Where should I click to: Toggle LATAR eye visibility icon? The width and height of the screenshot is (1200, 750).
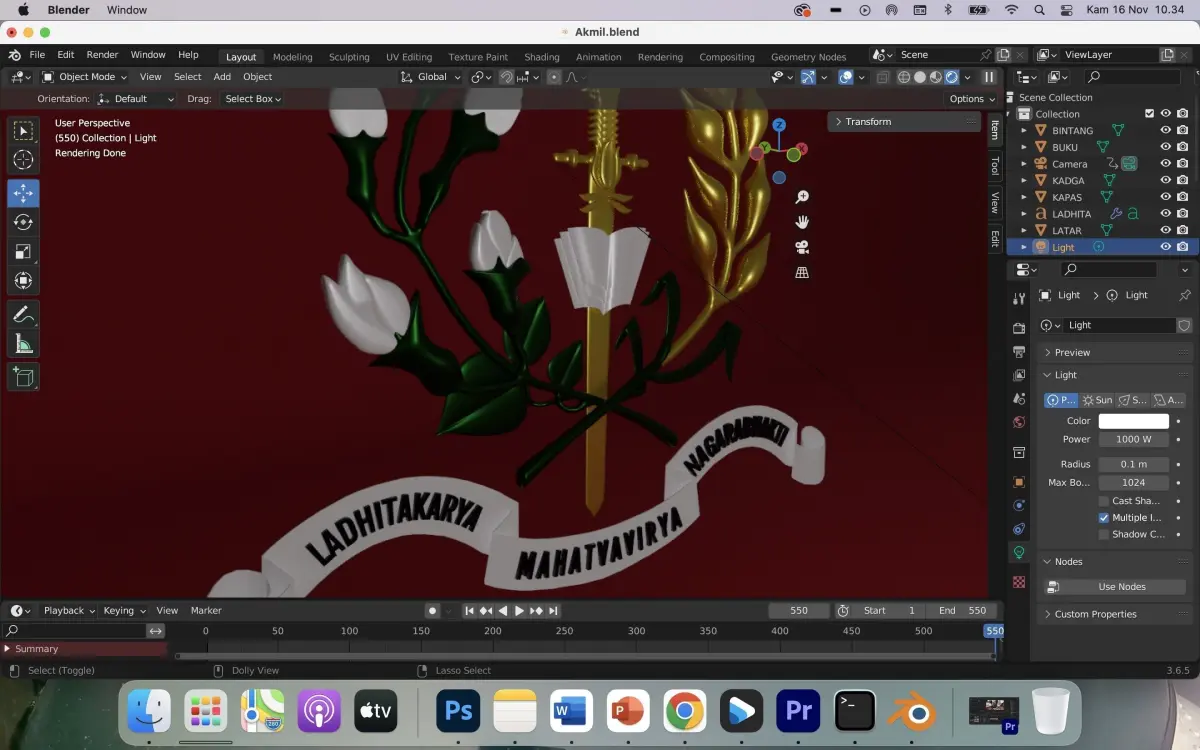pos(1165,230)
